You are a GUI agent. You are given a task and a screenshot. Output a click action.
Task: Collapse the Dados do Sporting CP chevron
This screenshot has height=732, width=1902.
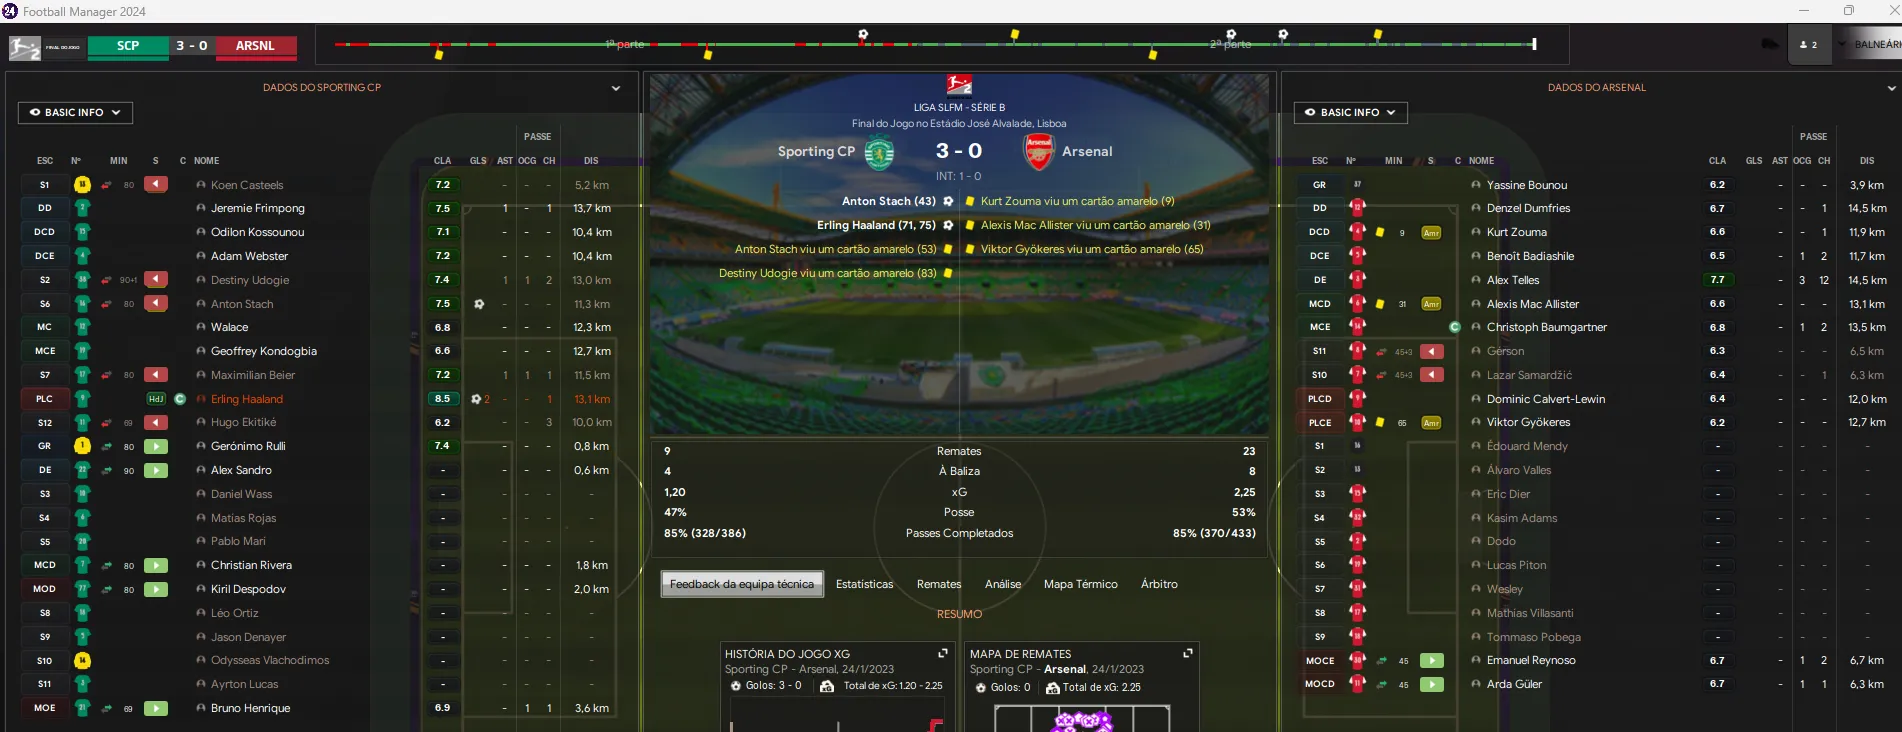616,88
